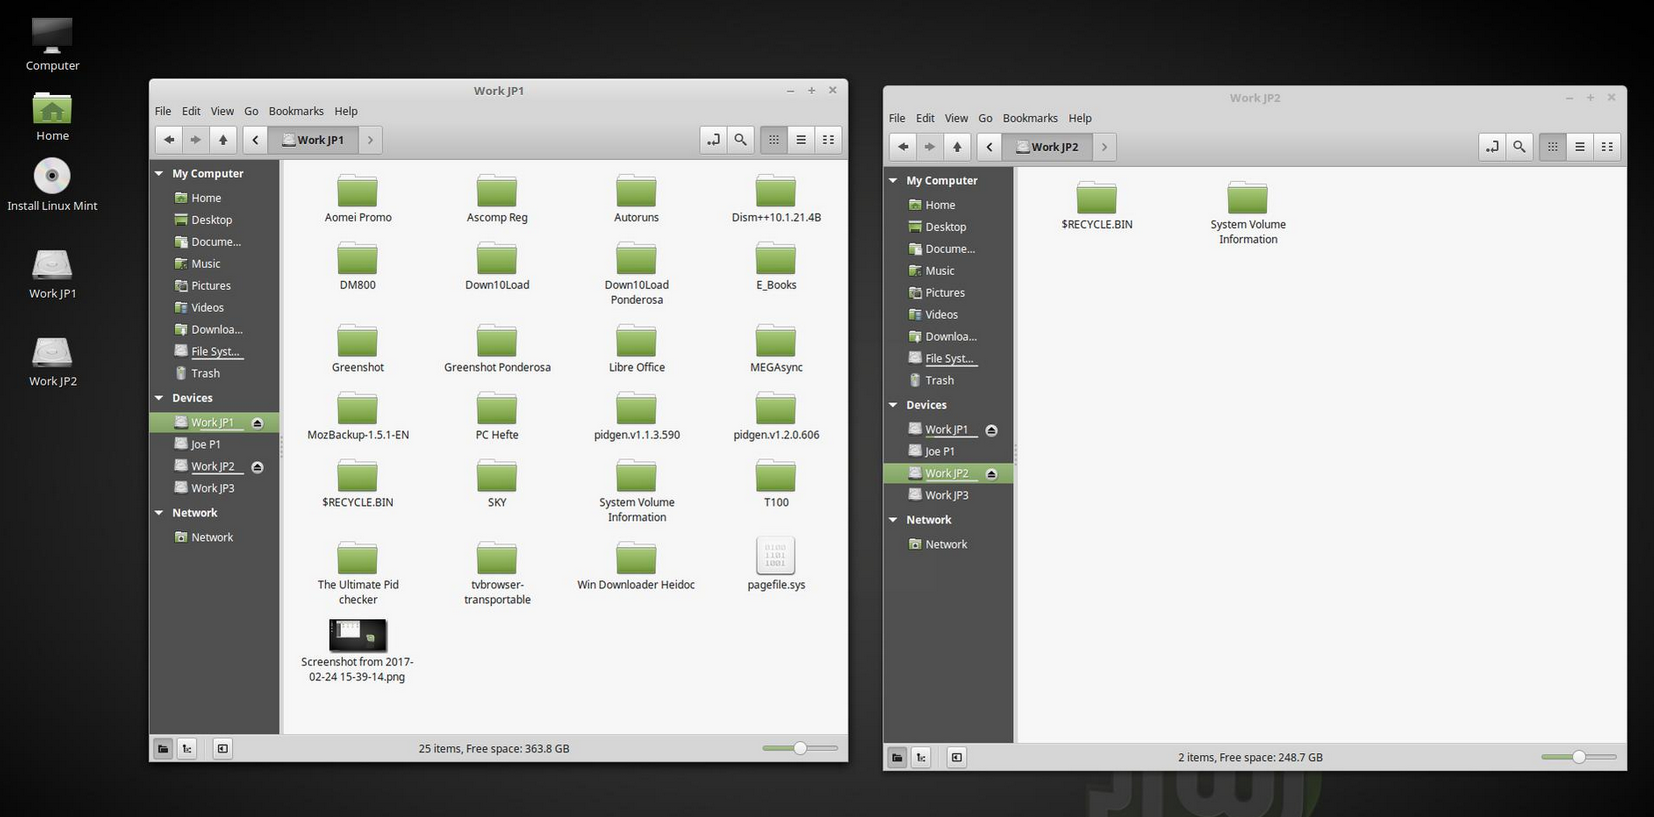Select the MEGAsync folder

776,348
